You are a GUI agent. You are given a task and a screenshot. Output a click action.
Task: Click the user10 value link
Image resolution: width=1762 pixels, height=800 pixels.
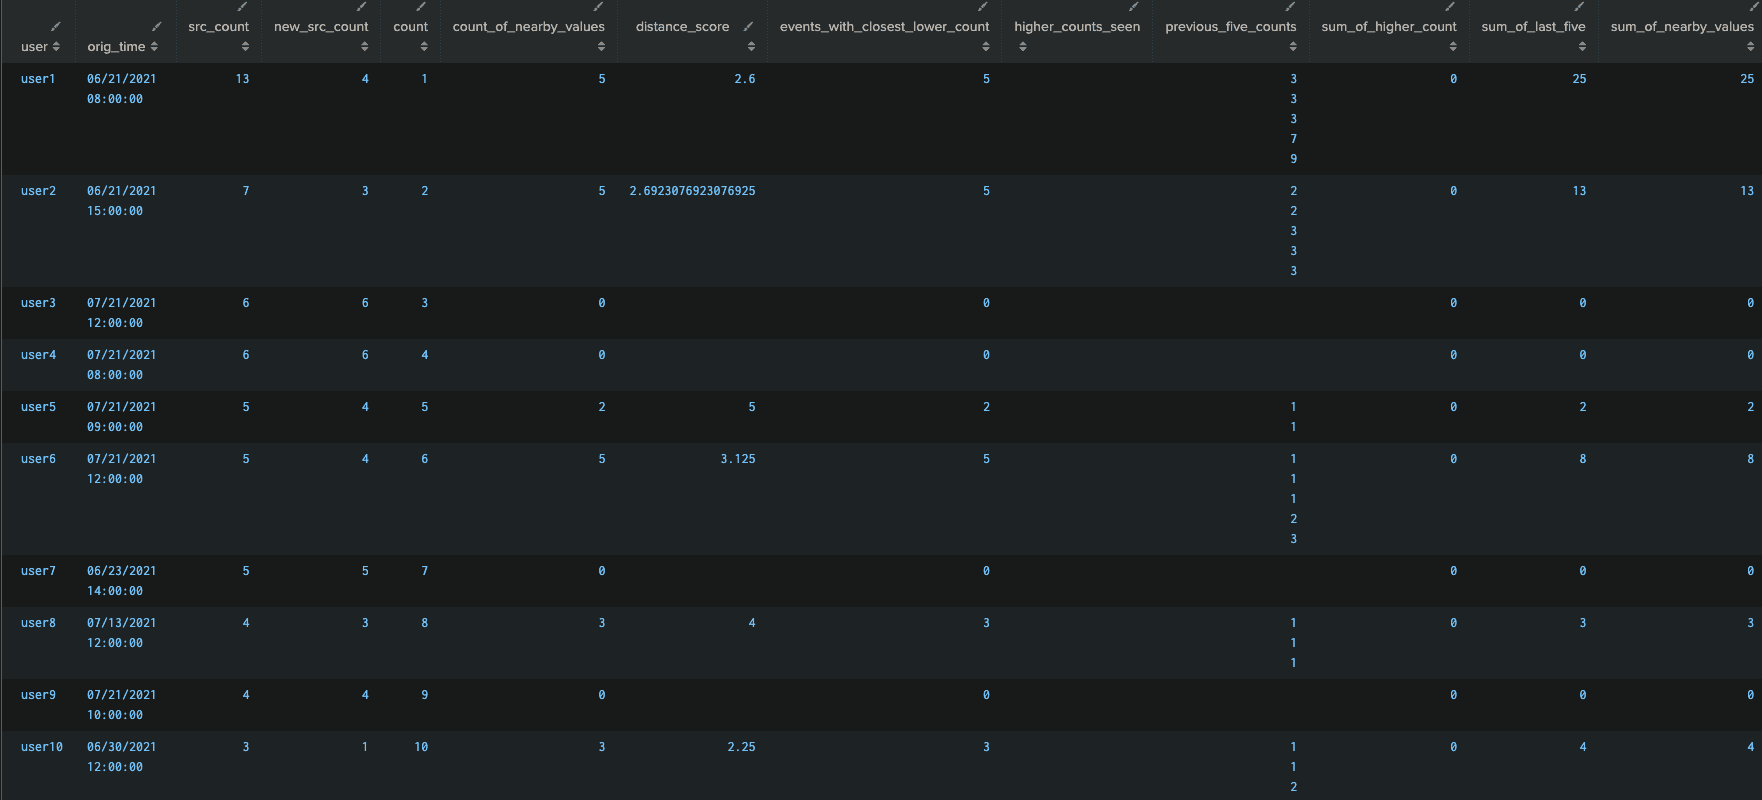42,747
